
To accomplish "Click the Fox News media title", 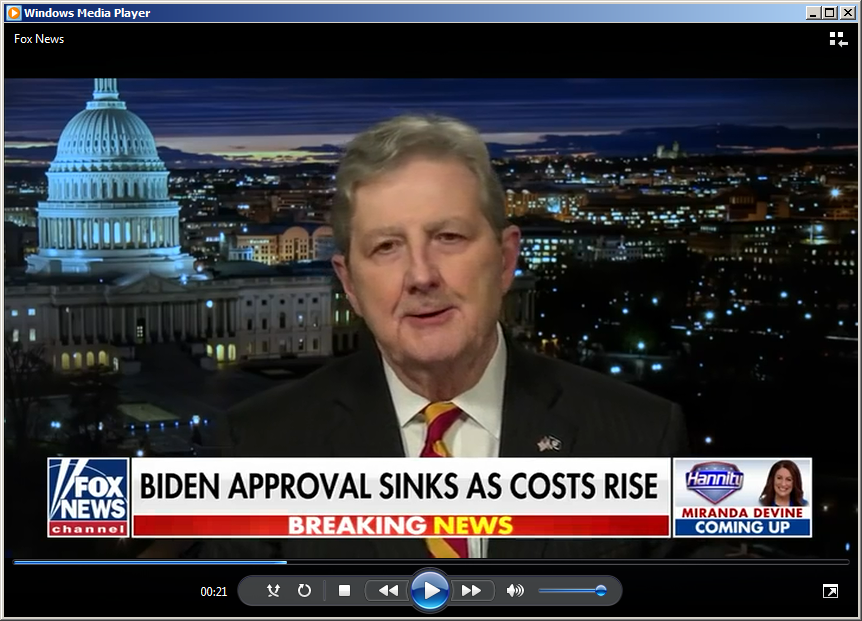I will 39,39.
